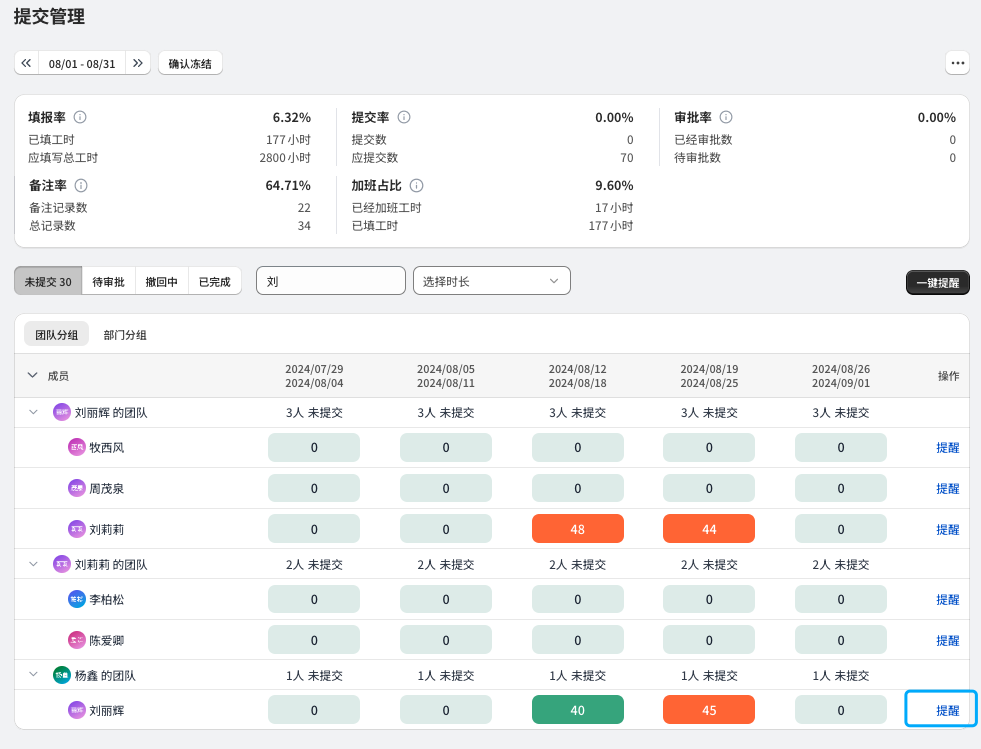Go to previous month with double-left arrow

pyautogui.click(x=26, y=63)
